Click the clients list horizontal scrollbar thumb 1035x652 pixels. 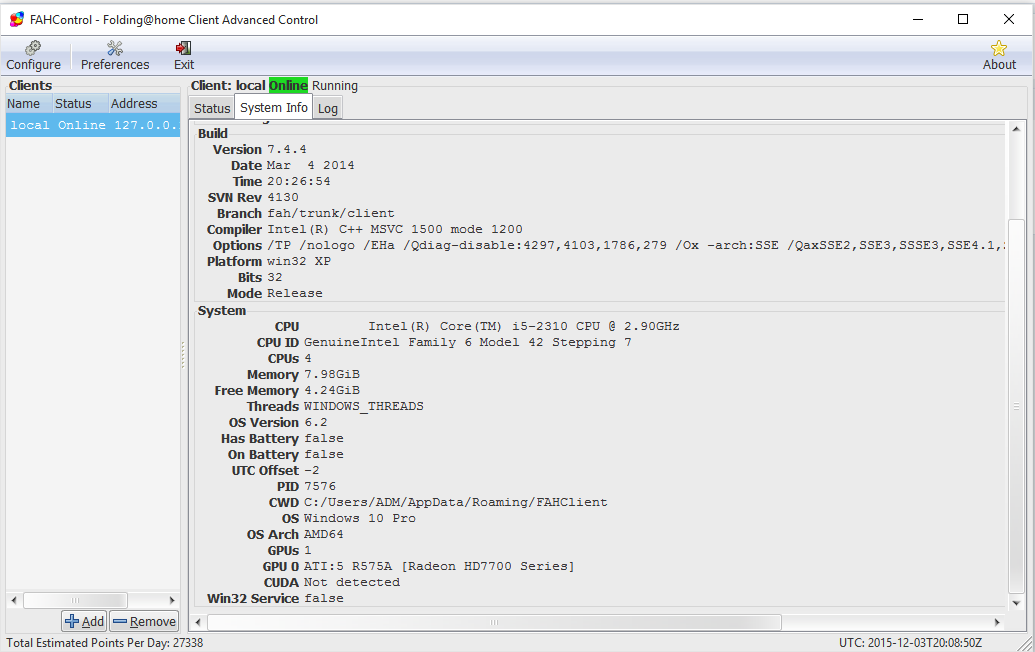click(x=75, y=601)
